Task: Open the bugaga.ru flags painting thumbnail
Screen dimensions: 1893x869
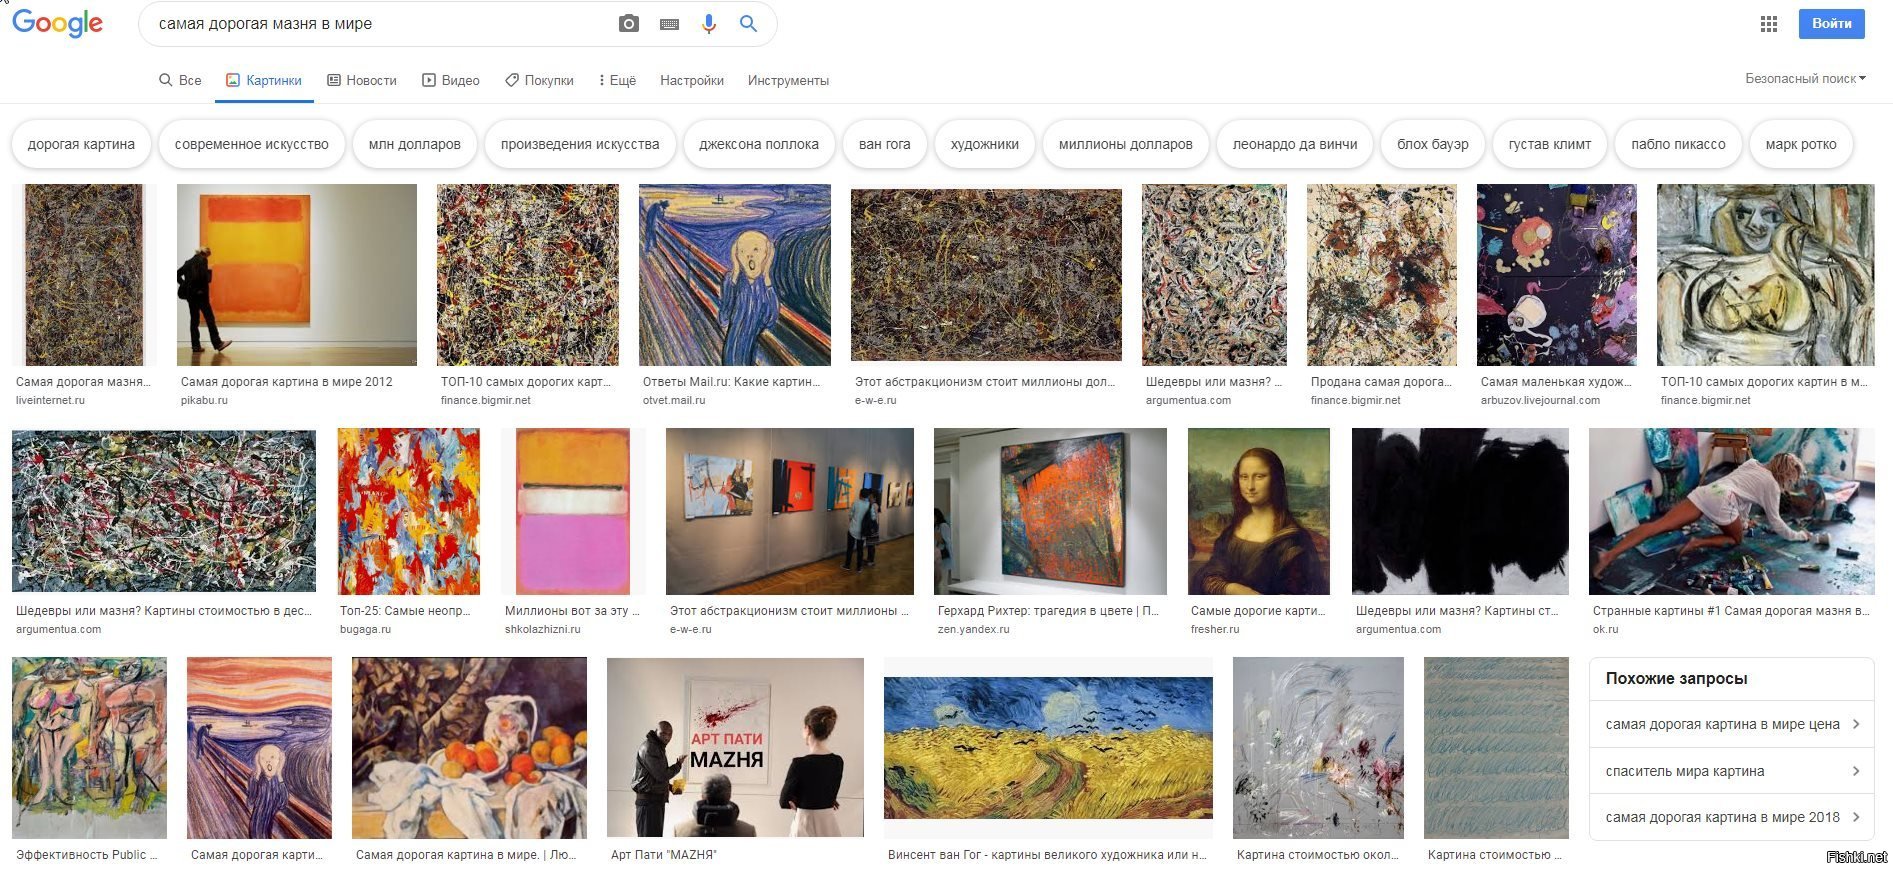Action: point(409,512)
